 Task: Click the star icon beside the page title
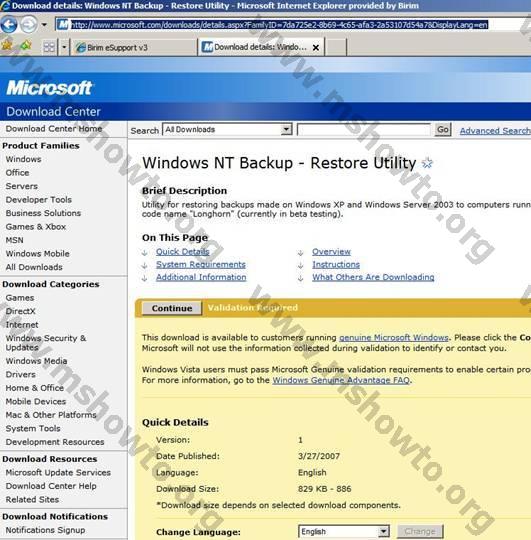click(x=427, y=163)
